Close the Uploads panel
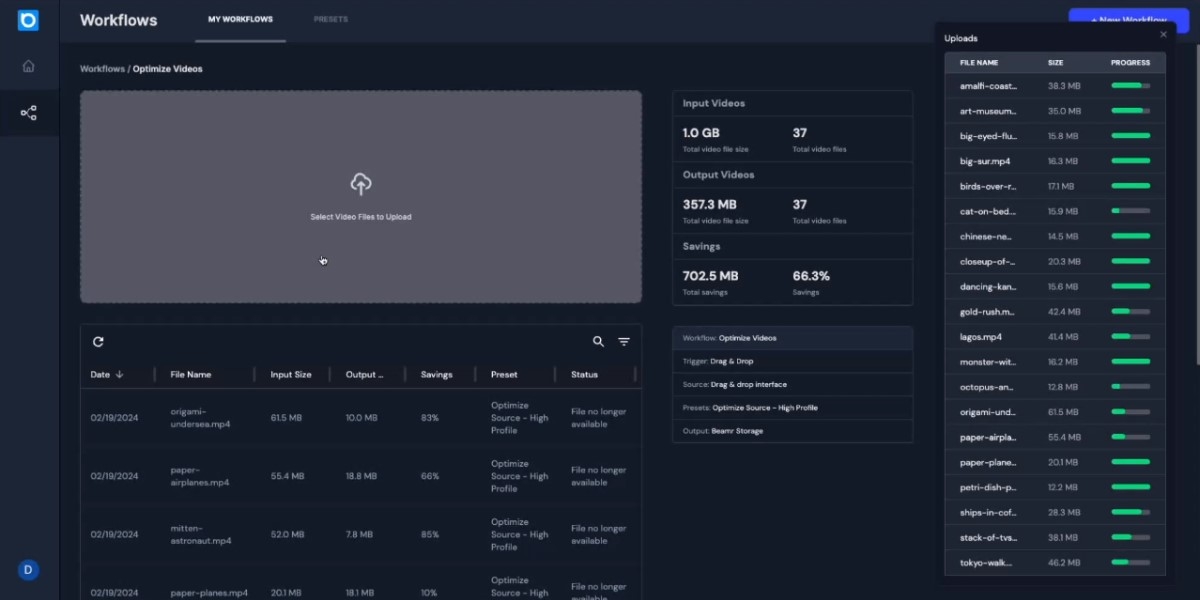This screenshot has height=600, width=1200. pos(1163,33)
